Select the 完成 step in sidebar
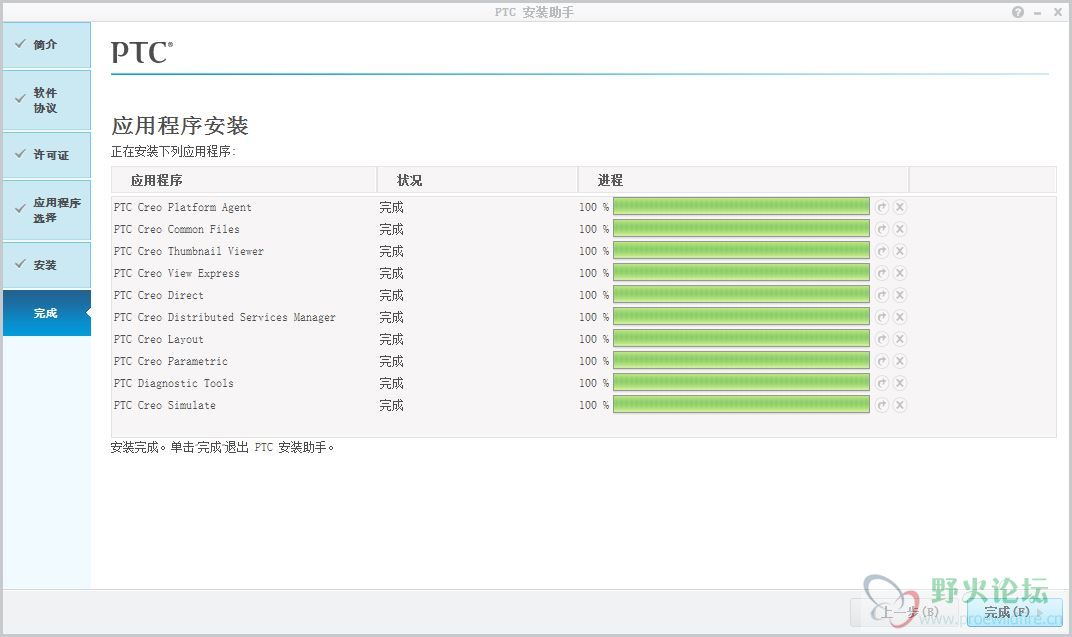This screenshot has height=637, width=1072. pyautogui.click(x=46, y=313)
